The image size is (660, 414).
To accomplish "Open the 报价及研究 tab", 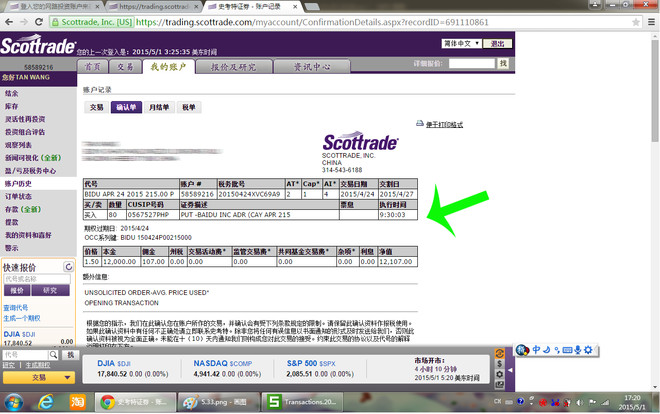I will point(233,66).
